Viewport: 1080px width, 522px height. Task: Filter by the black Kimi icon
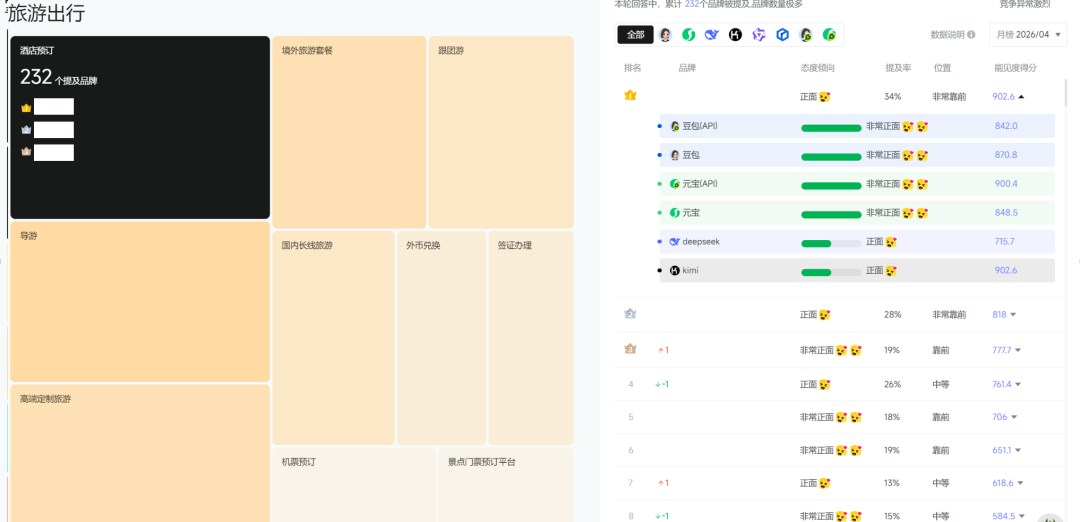pos(736,34)
